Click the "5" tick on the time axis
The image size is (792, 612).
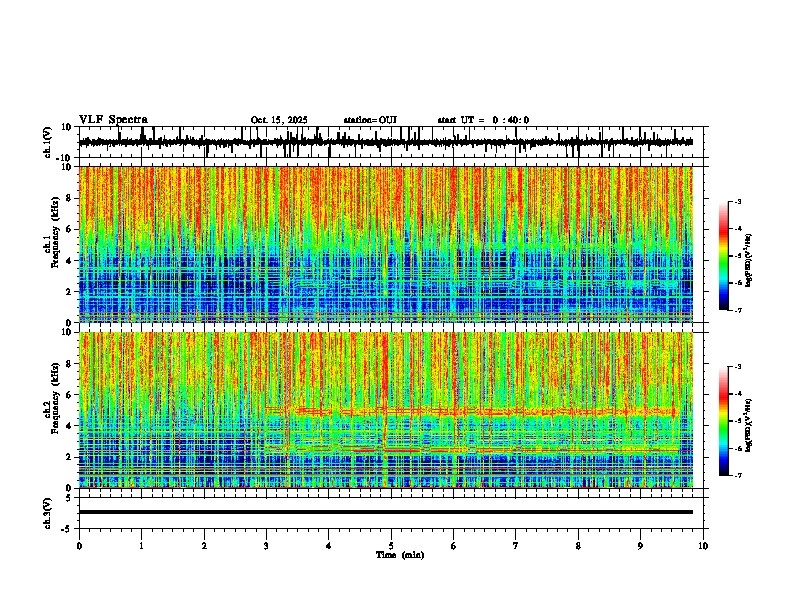(x=391, y=546)
